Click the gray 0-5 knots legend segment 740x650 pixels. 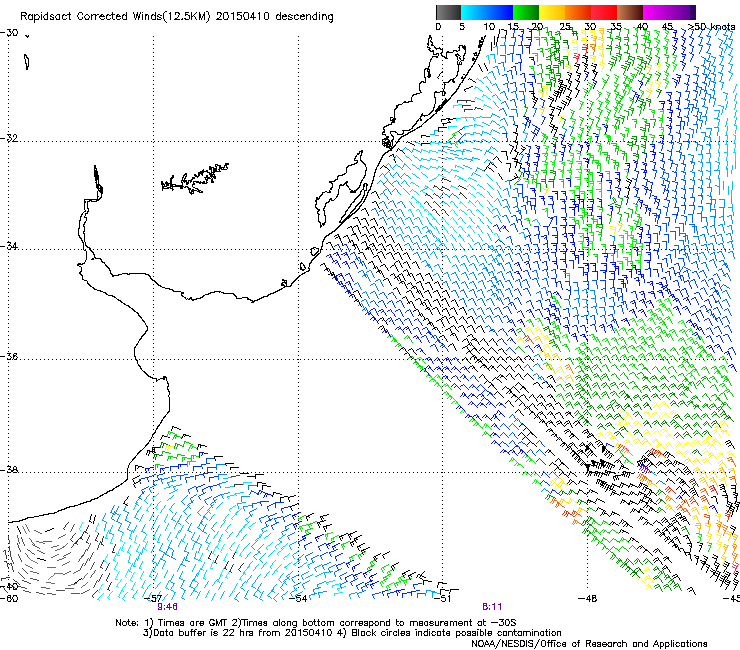point(448,12)
